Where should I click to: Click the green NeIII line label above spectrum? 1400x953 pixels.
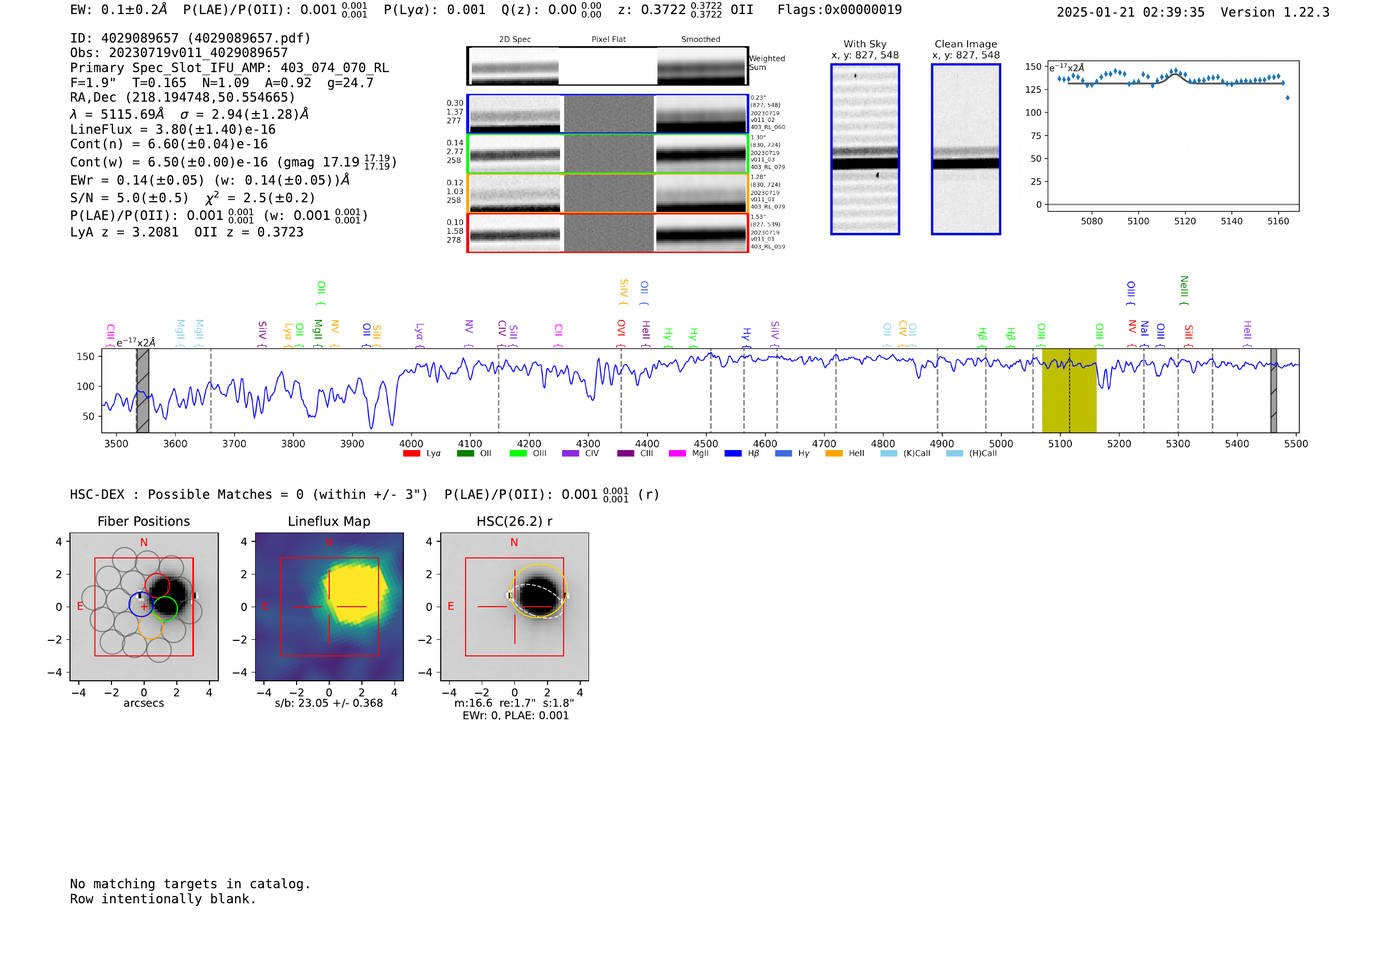click(x=1184, y=289)
